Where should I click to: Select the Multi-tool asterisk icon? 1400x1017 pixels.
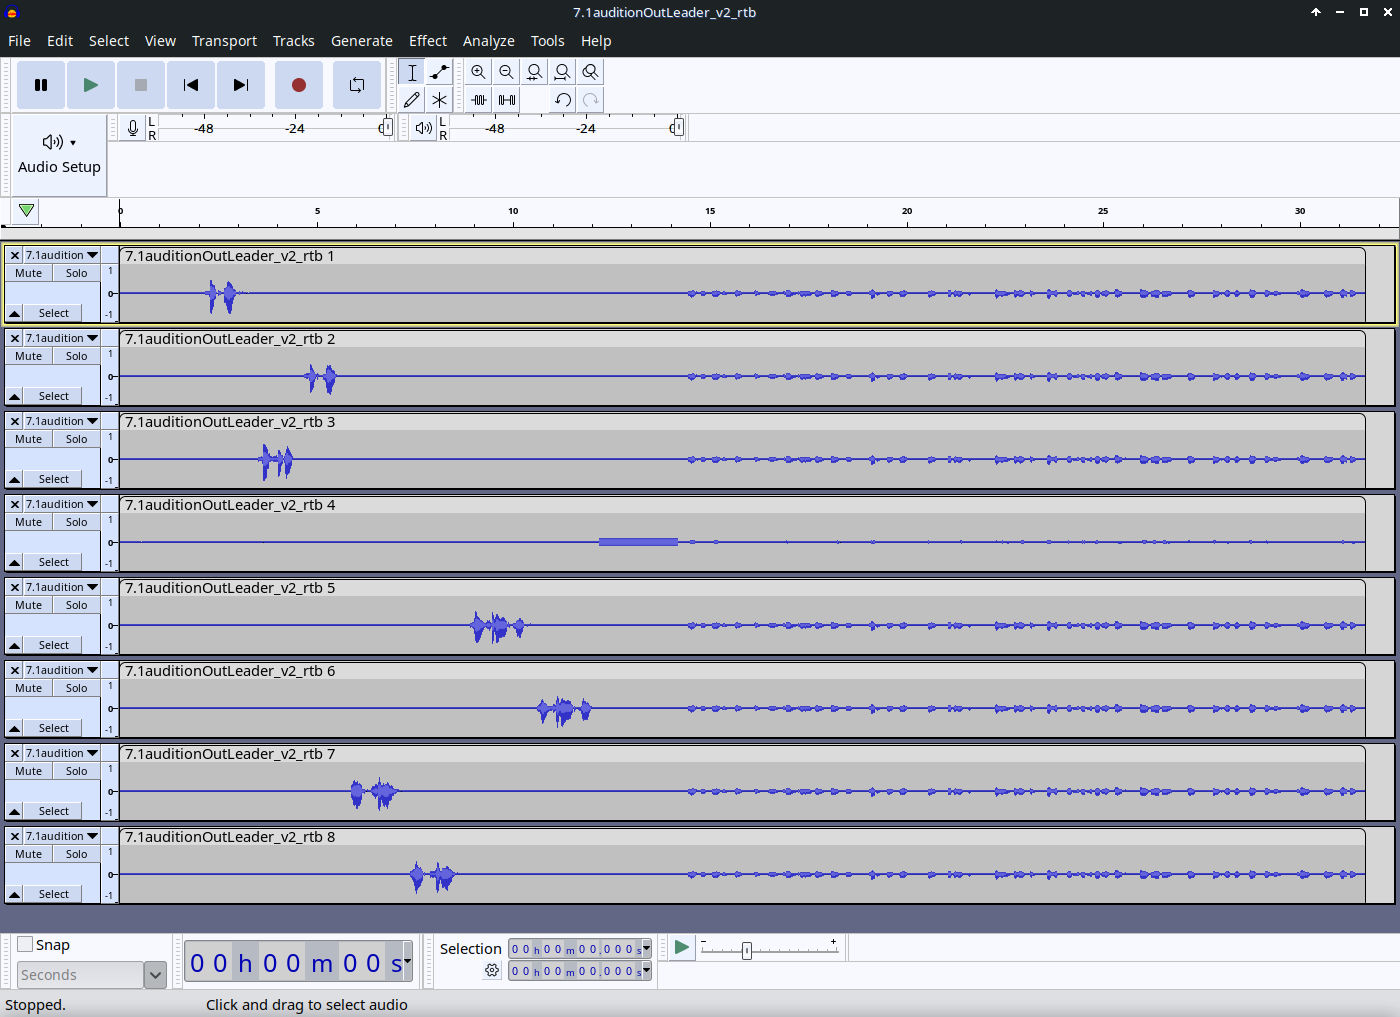coord(439,100)
